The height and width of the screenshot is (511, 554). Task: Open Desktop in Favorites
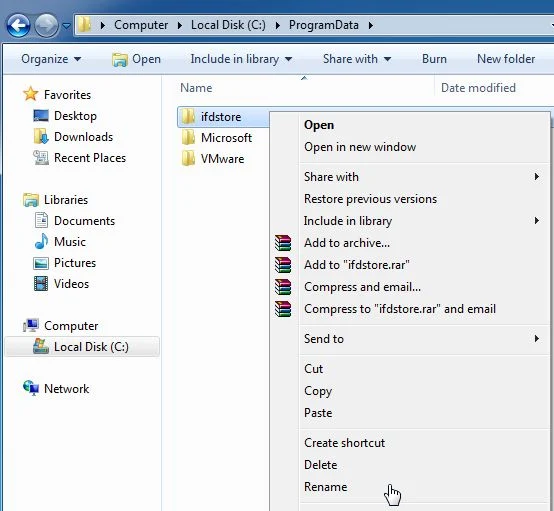[75, 116]
